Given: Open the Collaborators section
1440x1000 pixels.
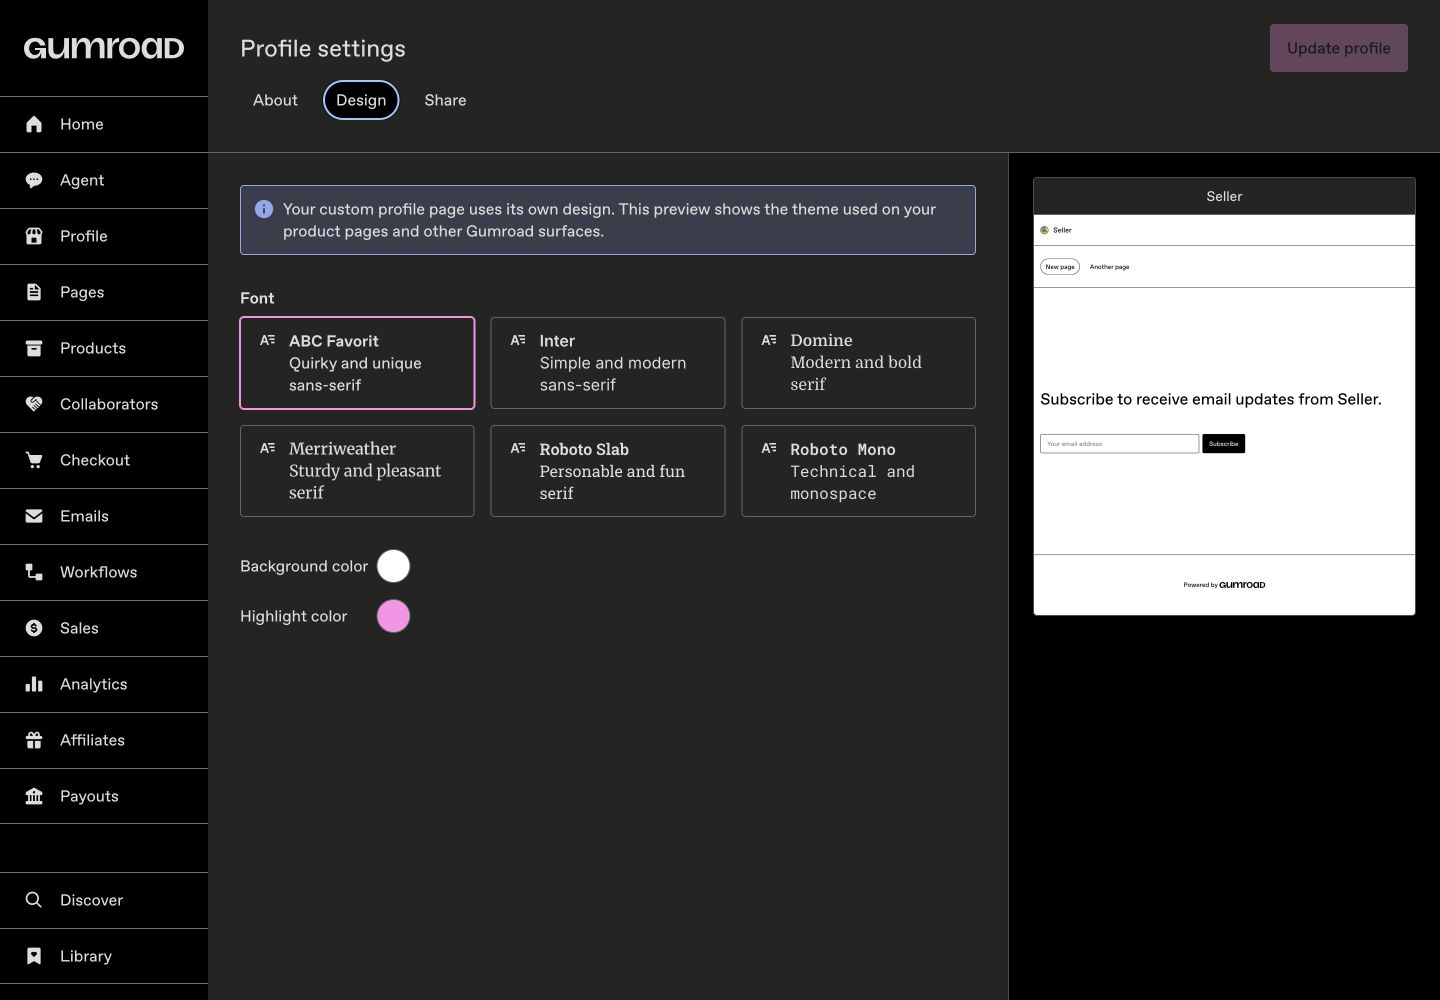Looking at the screenshot, I should tap(104, 404).
